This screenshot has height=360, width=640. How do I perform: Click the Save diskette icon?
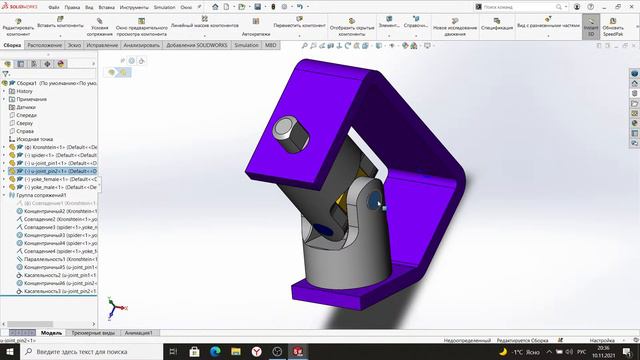(258, 7)
